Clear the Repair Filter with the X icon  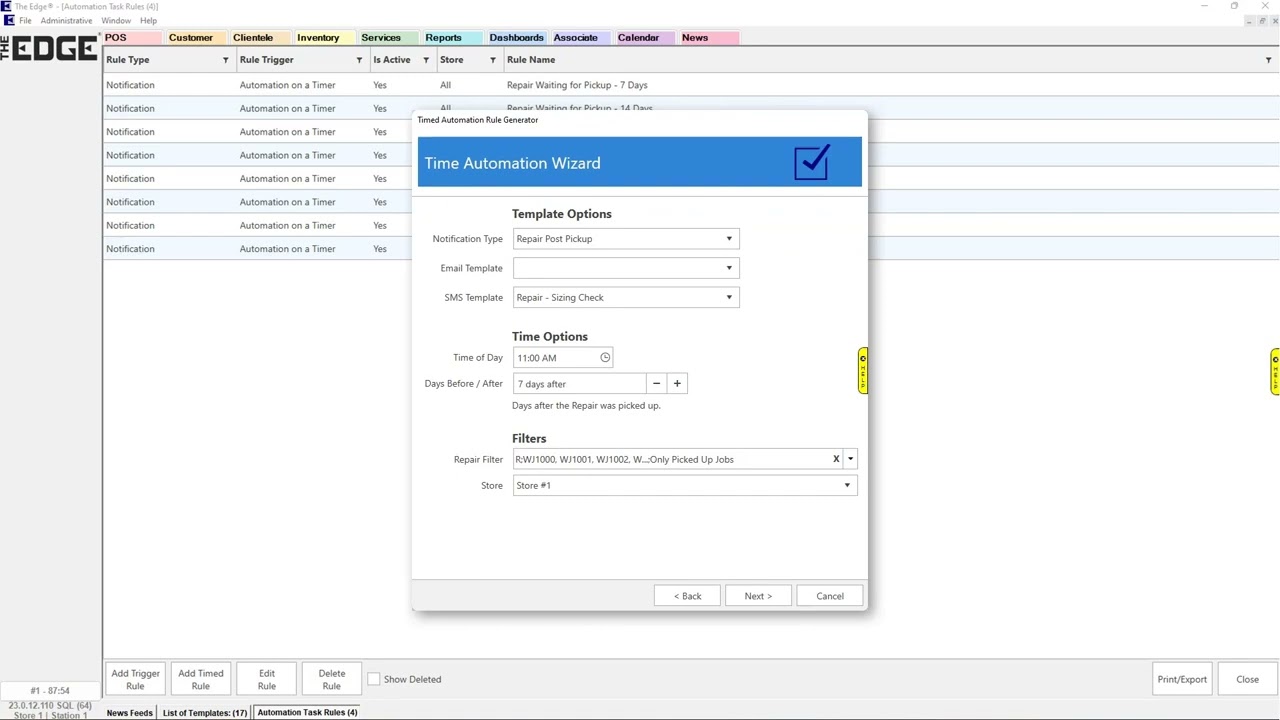836,459
